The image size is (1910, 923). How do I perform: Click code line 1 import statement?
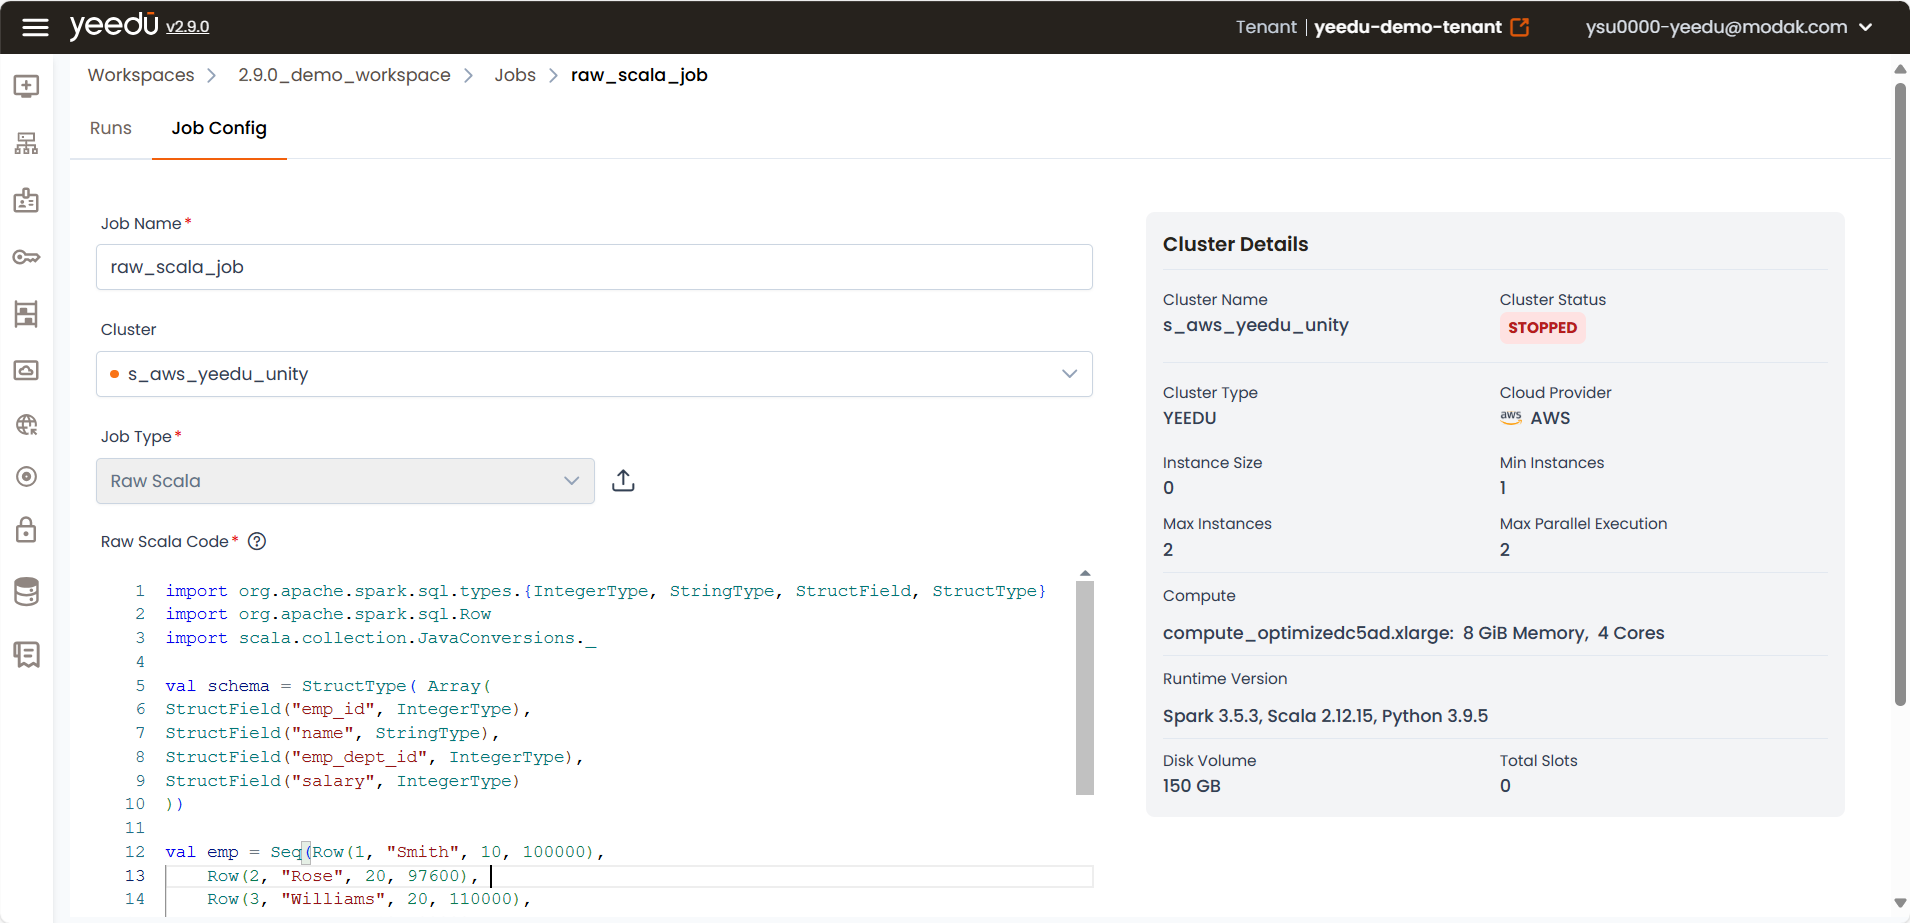(x=606, y=591)
